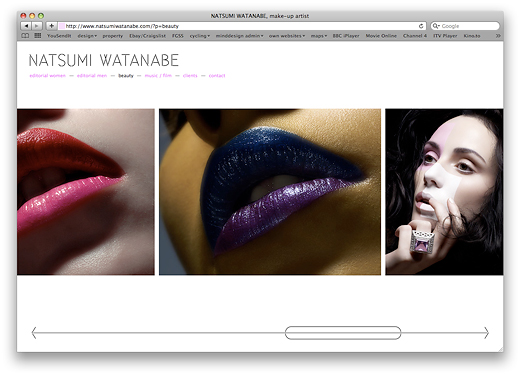Image resolution: width=520 pixels, height=374 pixels.
Task: Go back with the browser back arrow
Action: pos(26,26)
